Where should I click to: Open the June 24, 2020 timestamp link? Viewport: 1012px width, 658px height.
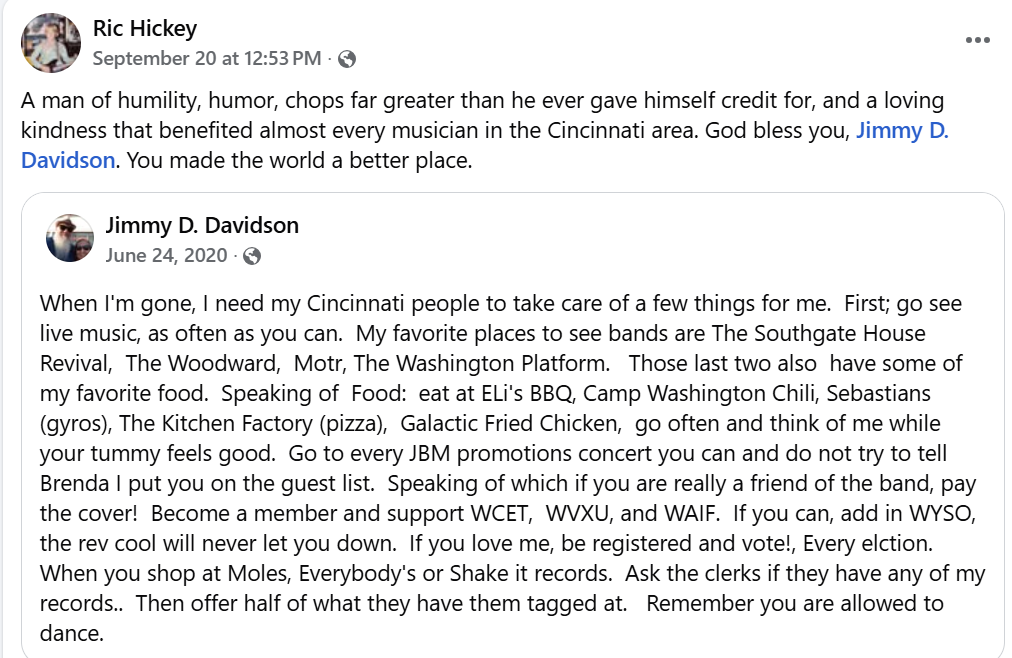(x=166, y=255)
